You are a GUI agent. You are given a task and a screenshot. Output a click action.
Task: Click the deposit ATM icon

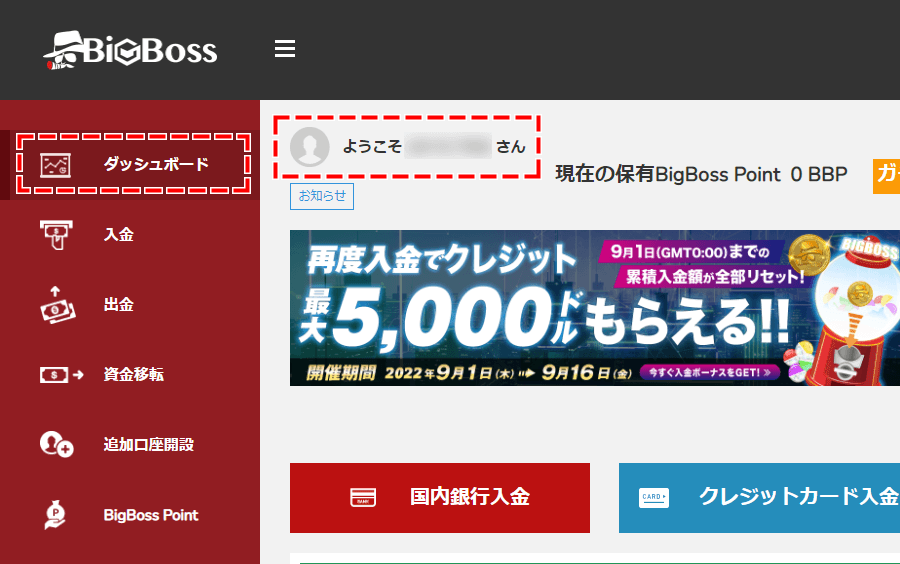point(56,235)
